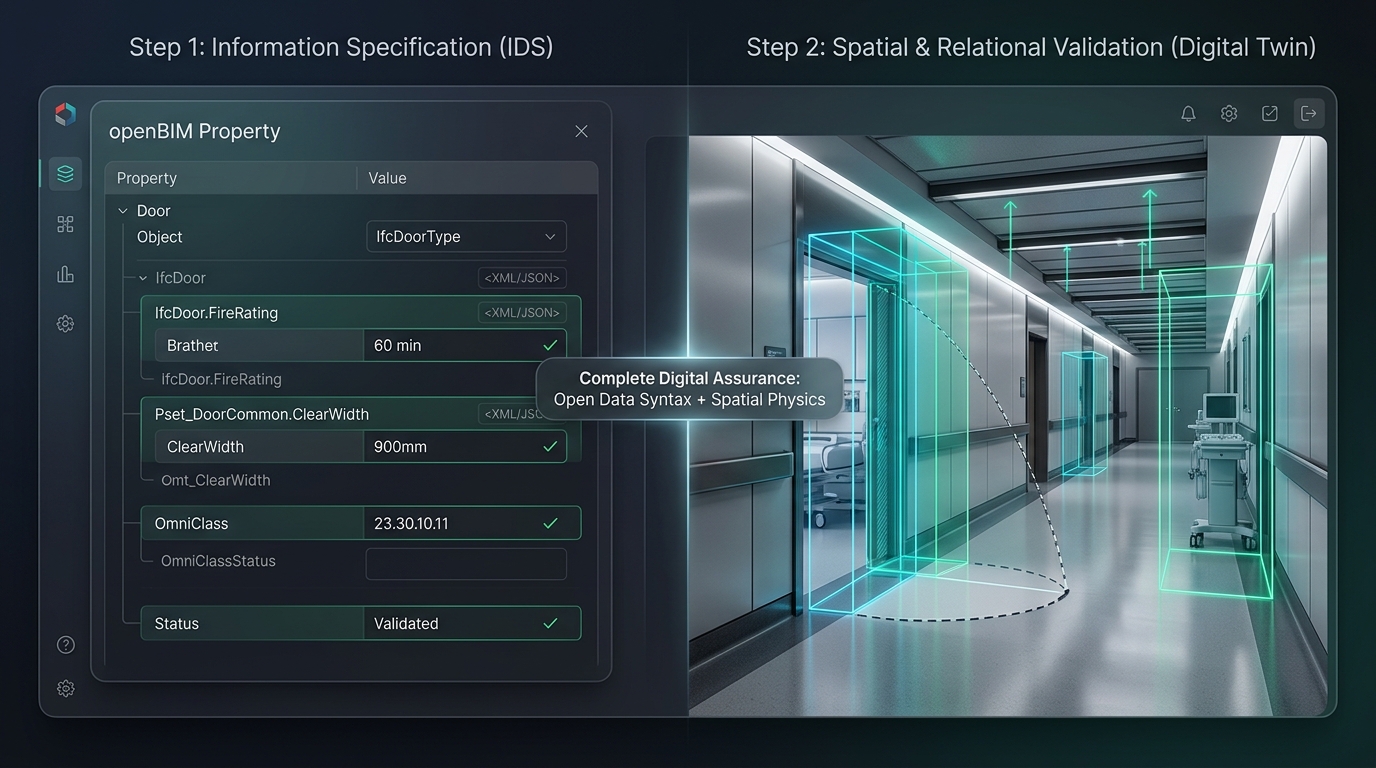Open the checklist icon in the top bar
The height and width of the screenshot is (768, 1376).
[x=1269, y=114]
